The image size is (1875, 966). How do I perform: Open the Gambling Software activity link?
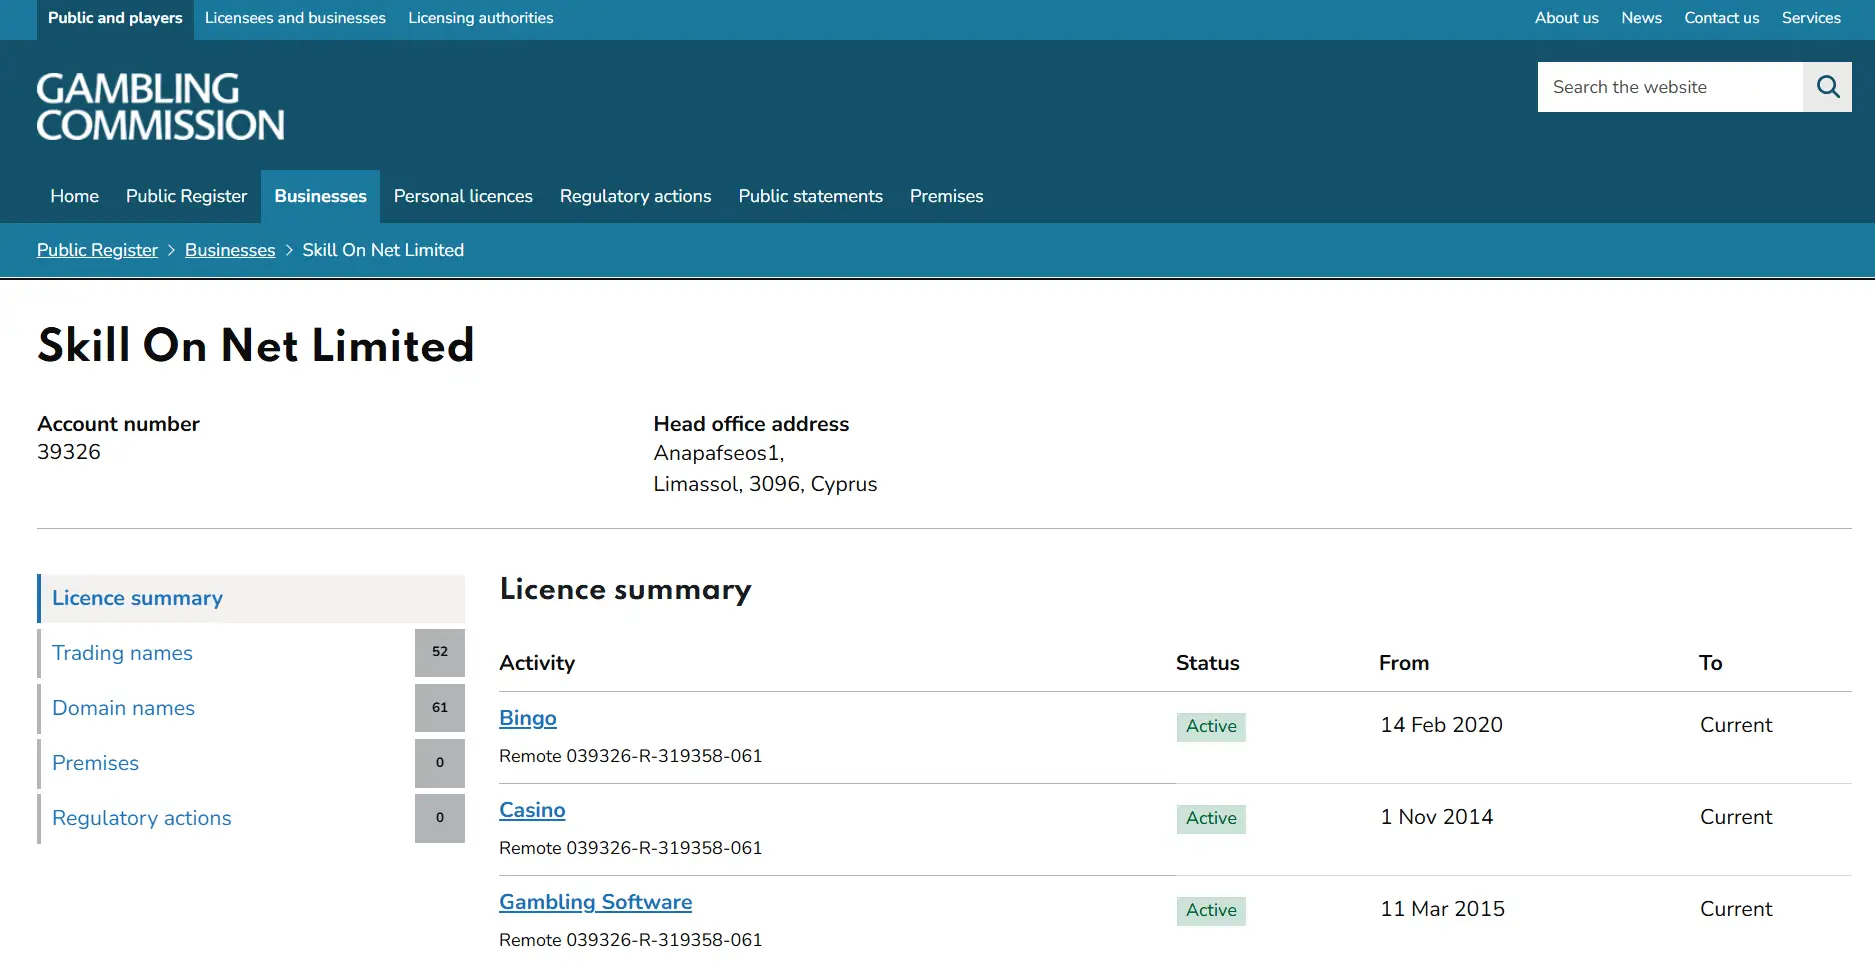click(x=596, y=902)
